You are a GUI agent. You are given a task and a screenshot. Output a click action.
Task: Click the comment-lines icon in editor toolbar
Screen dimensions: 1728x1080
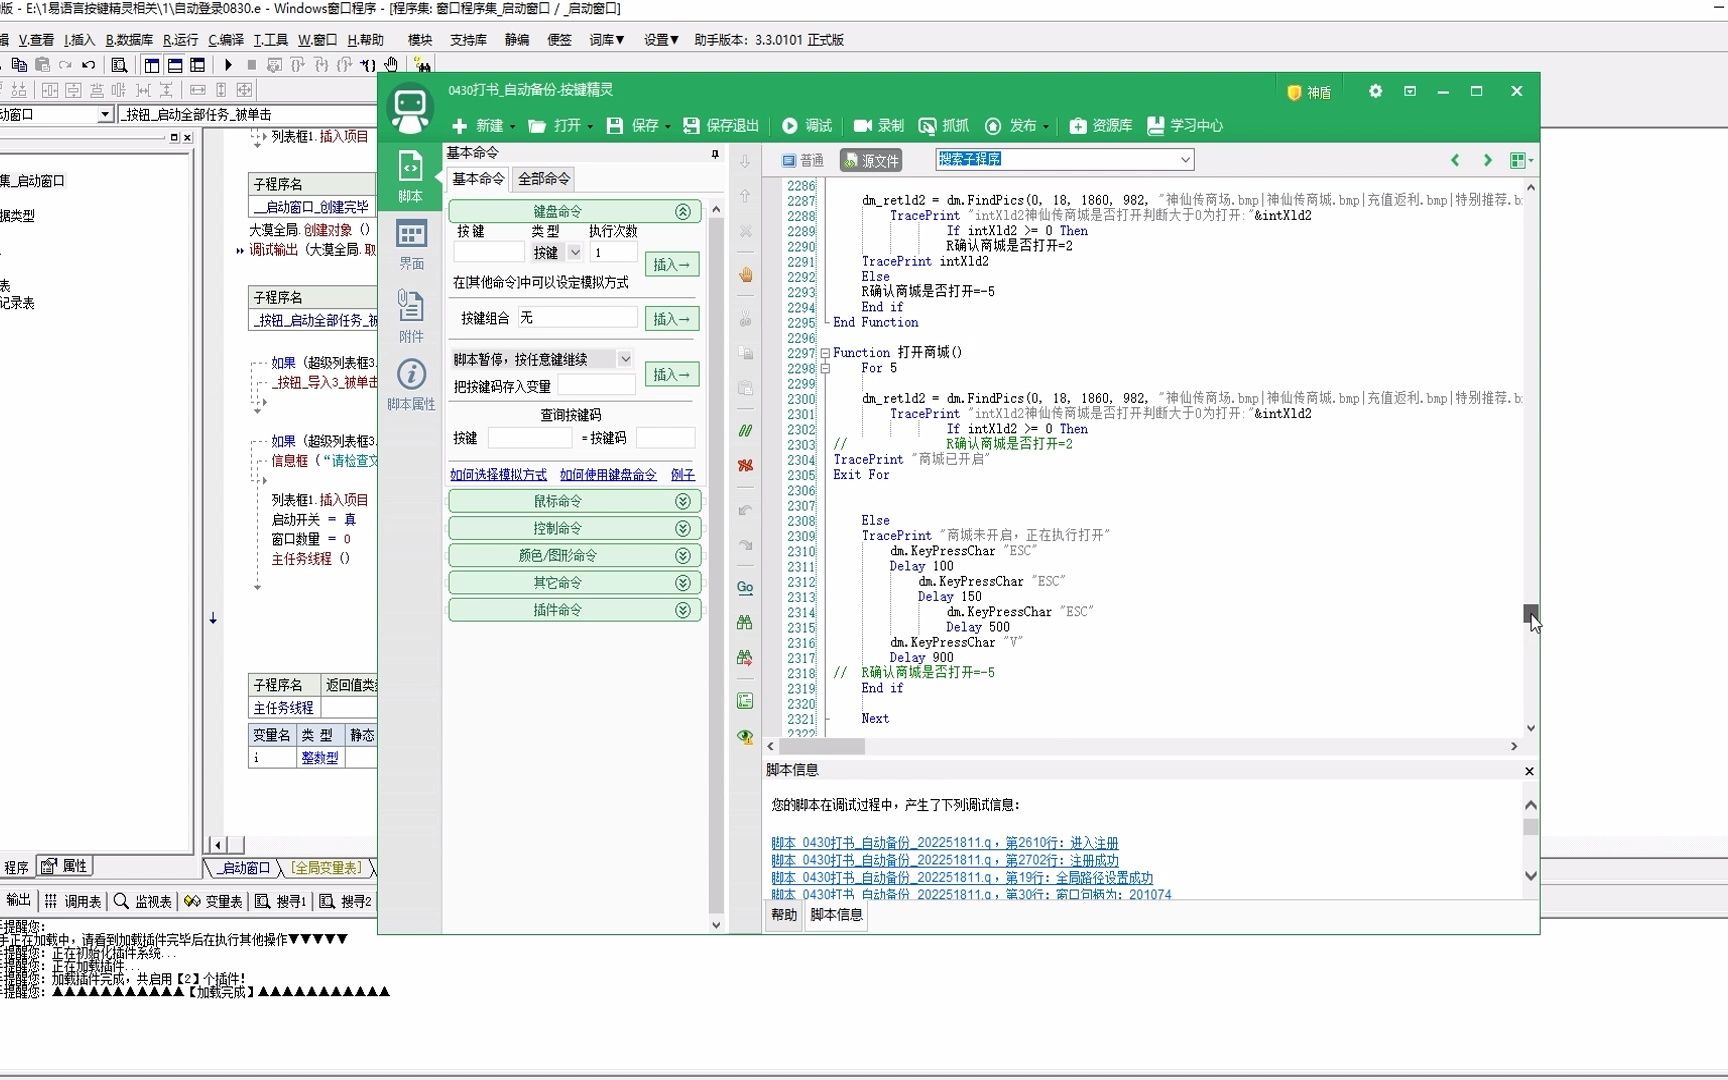[745, 431]
